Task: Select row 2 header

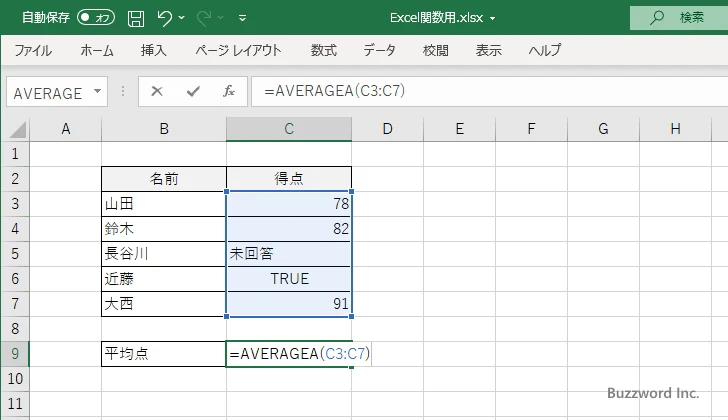Action: [x=15, y=179]
